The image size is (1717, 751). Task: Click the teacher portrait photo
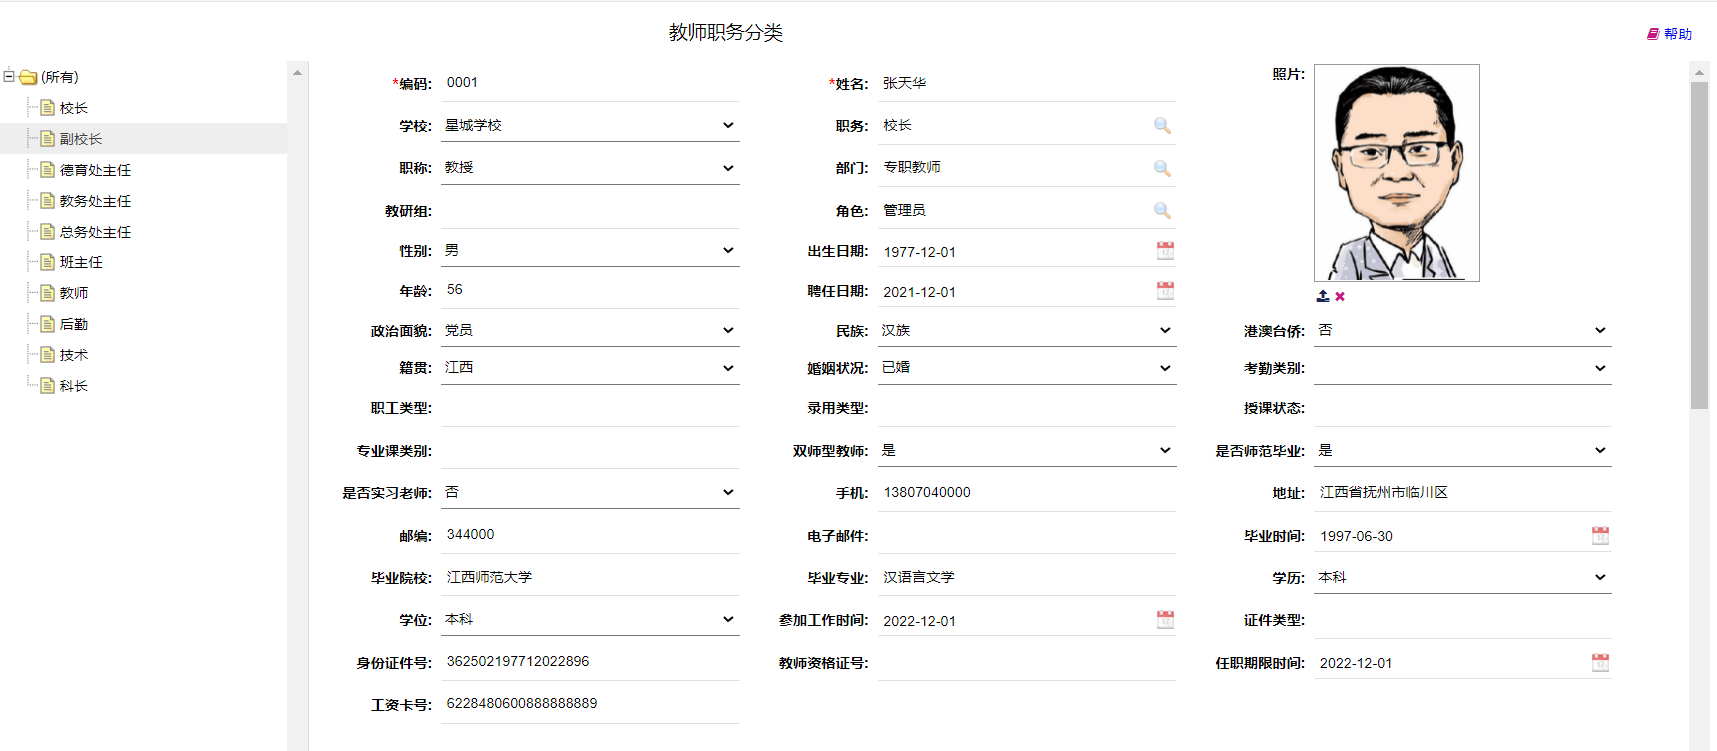point(1397,173)
